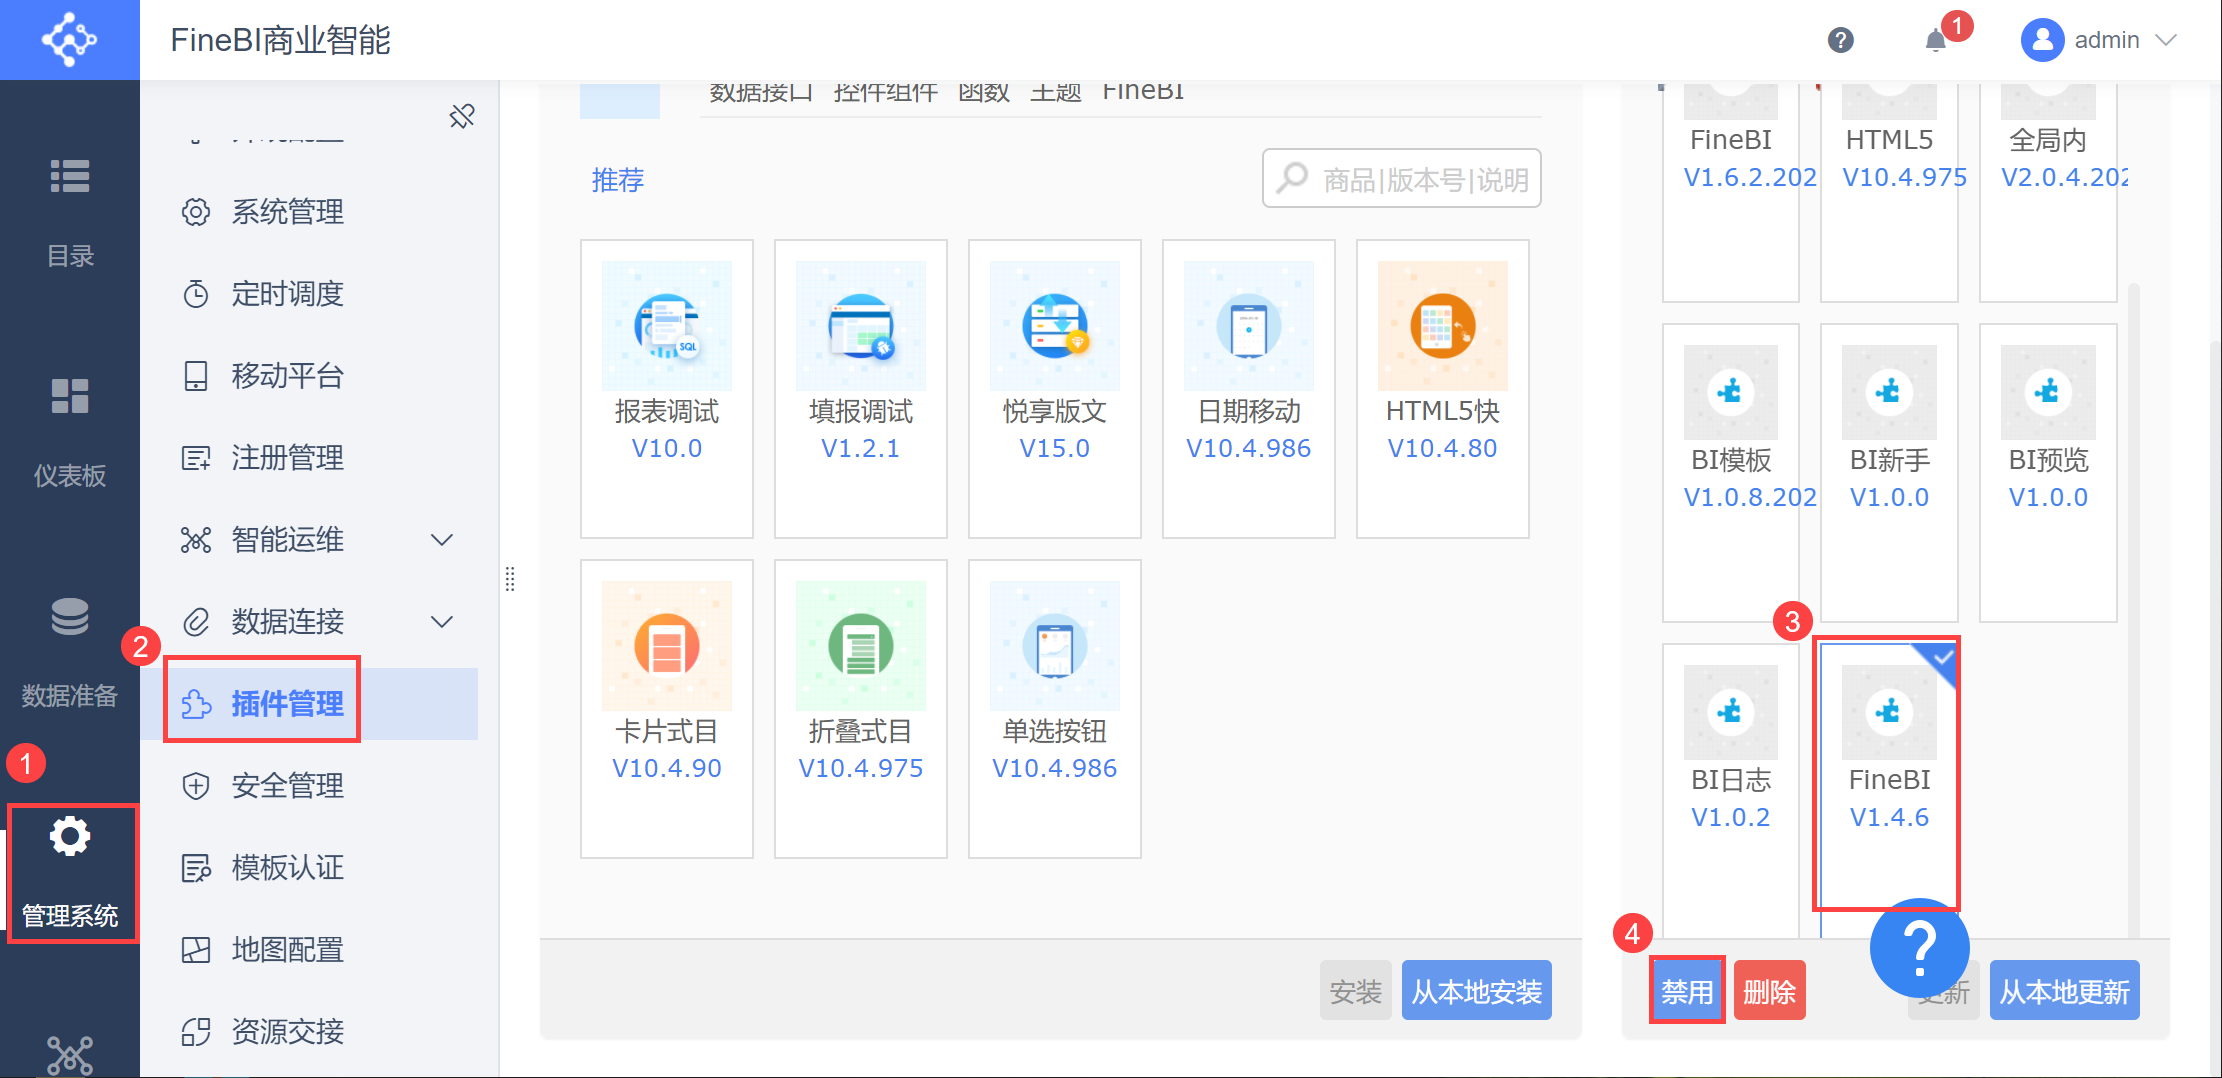The height and width of the screenshot is (1078, 2222).
Task: Click the 从本地安装 button
Action: (x=1477, y=991)
